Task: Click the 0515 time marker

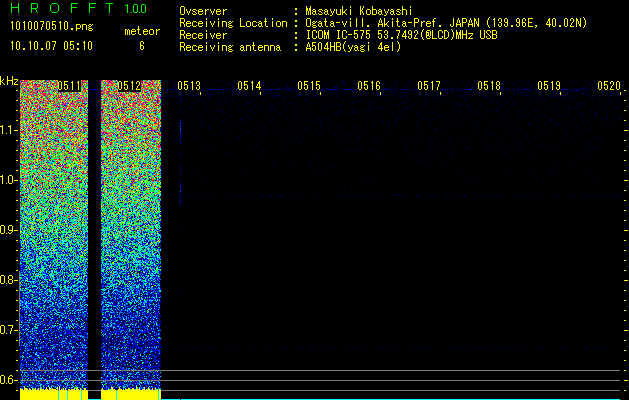Action: point(309,86)
